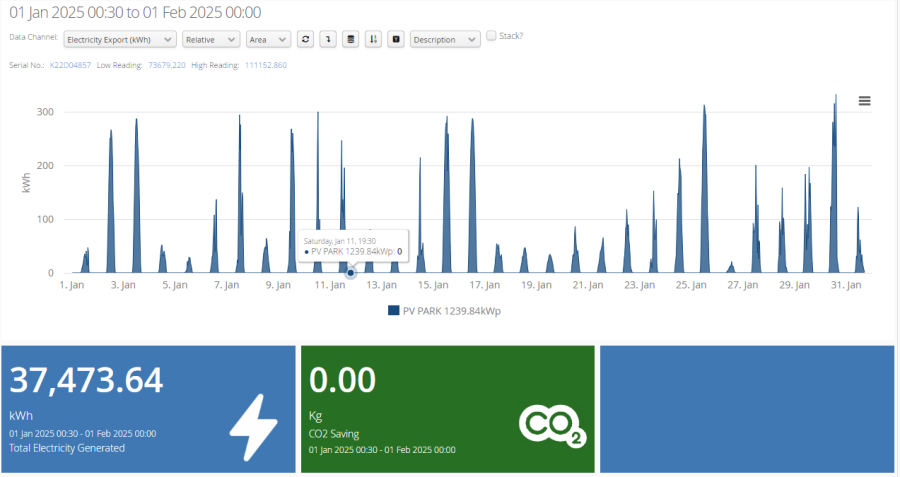Click the PV PARK legend color swatch
The width and height of the screenshot is (900, 477).
click(393, 311)
